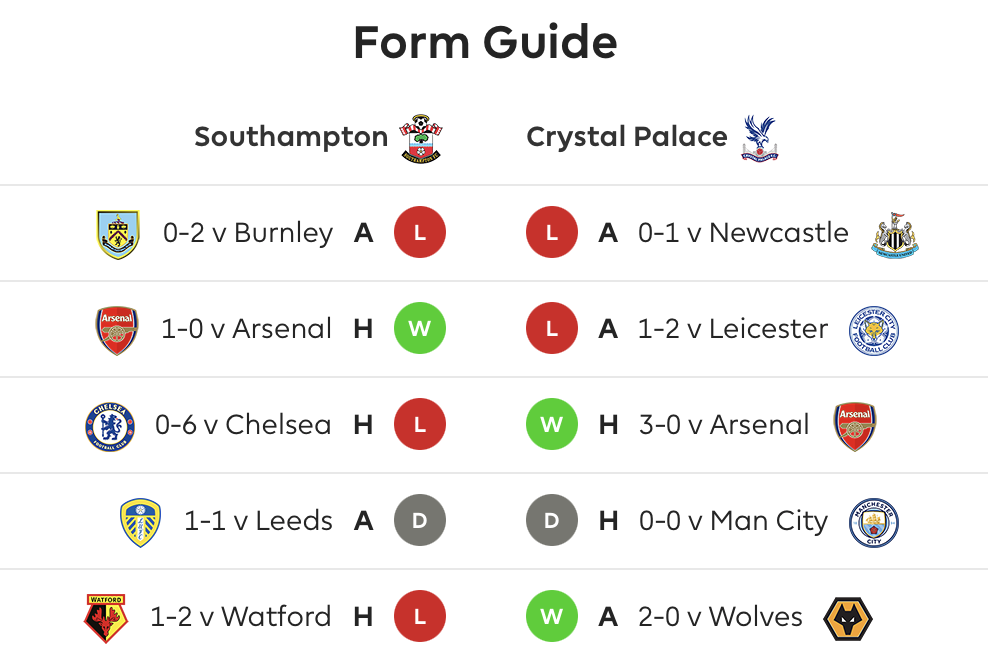The height and width of the screenshot is (664, 988).
Task: Click the Manchester City crest
Action: click(874, 522)
